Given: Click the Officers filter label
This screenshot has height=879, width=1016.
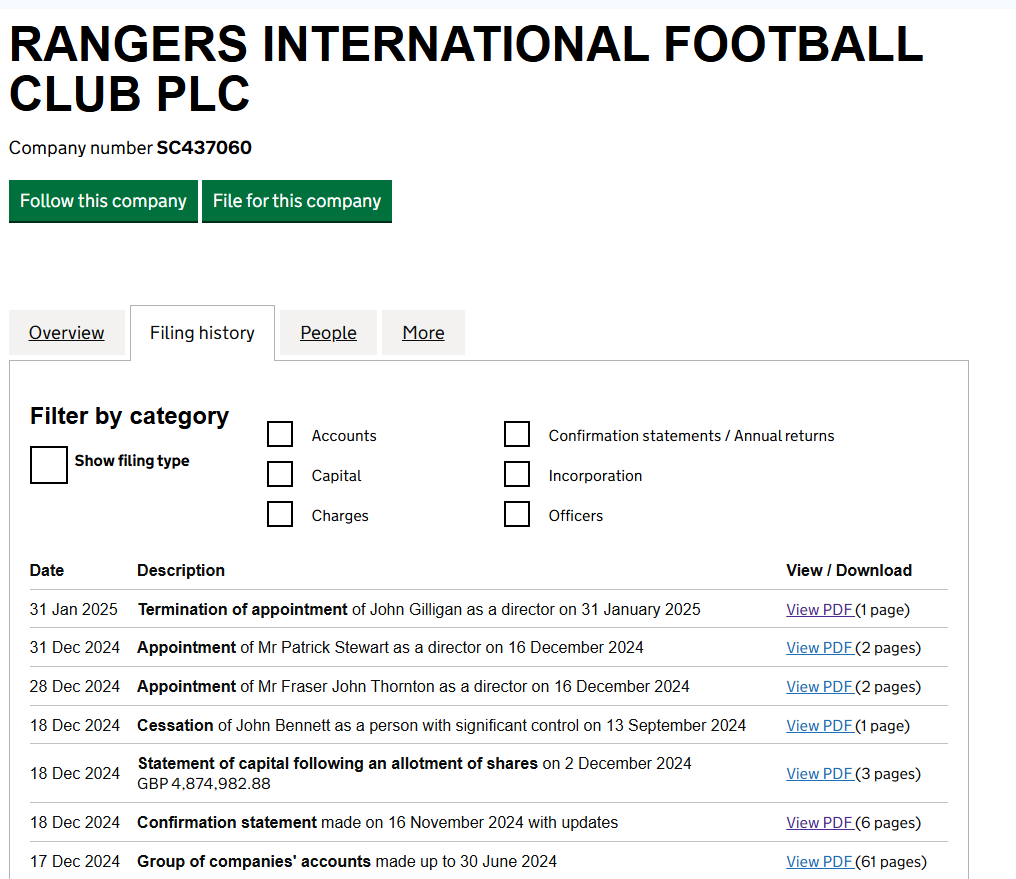Looking at the screenshot, I should tap(575, 516).
